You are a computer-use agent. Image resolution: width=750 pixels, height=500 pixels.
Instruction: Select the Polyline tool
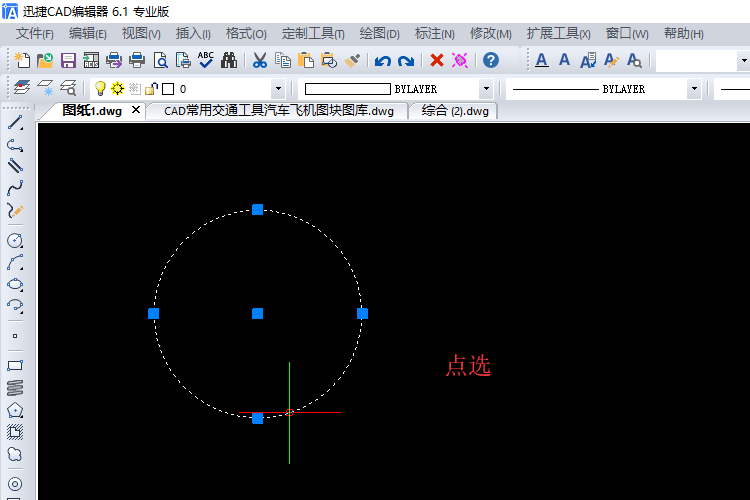click(x=15, y=145)
